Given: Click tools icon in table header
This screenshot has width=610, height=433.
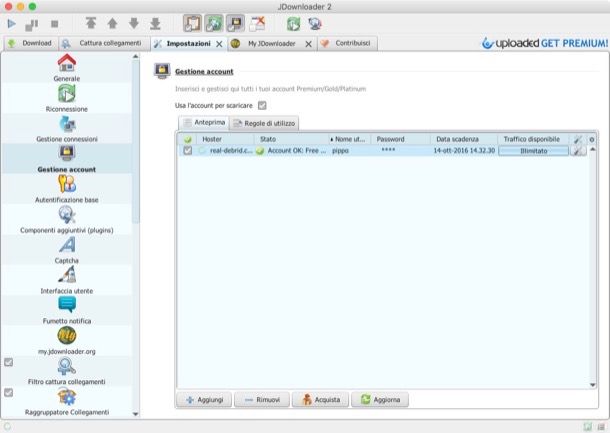Looking at the screenshot, I should coord(578,139).
